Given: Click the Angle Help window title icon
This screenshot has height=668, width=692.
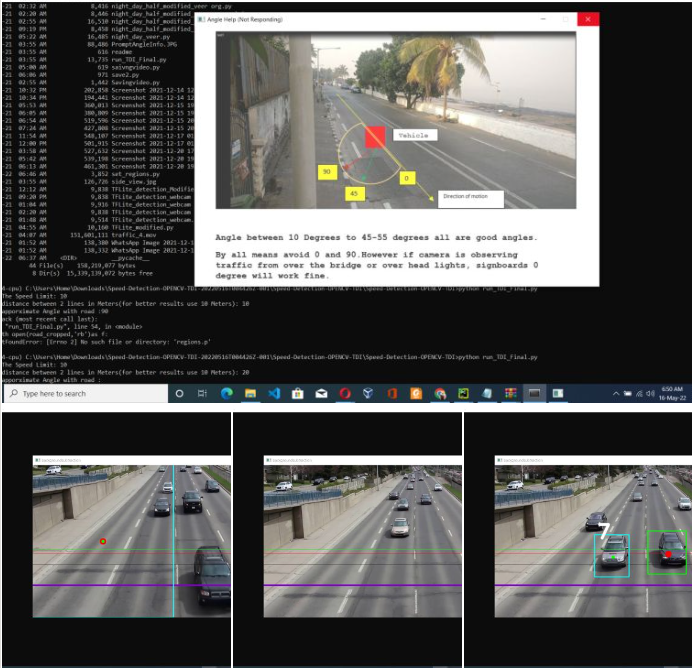Looking at the screenshot, I should [x=201, y=19].
